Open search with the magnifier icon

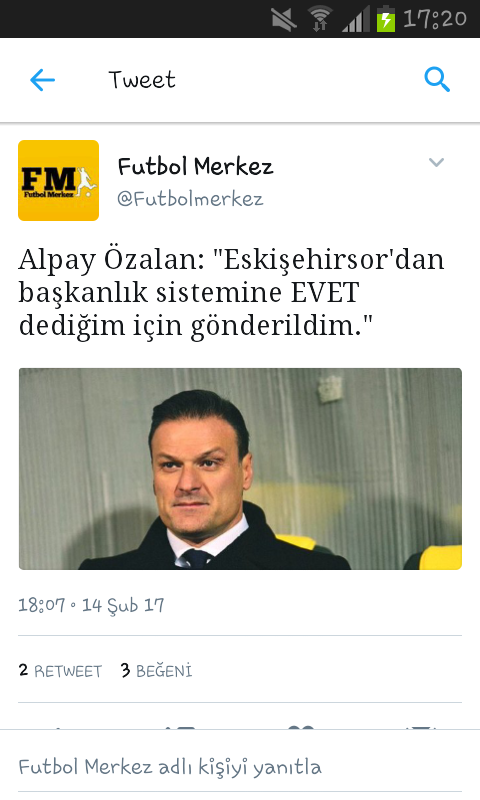(x=437, y=80)
